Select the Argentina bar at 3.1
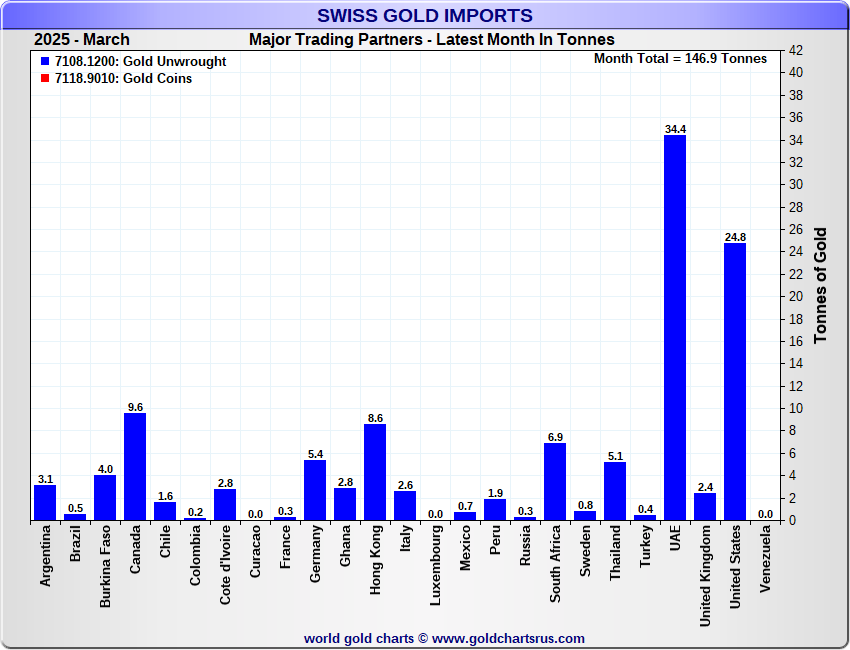This screenshot has height=650, width=850. point(45,502)
